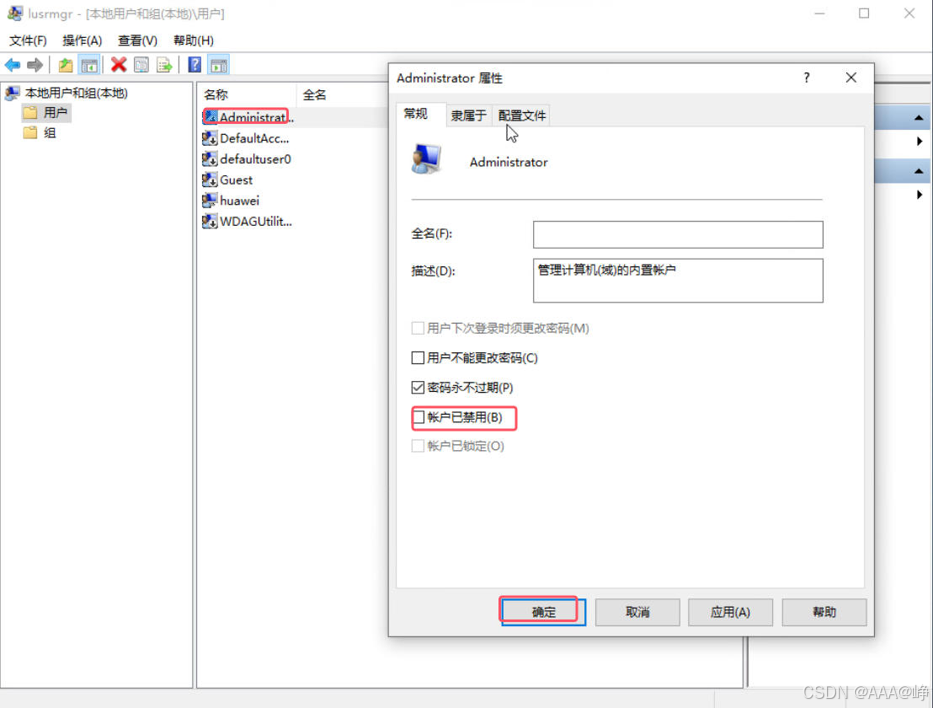The width and height of the screenshot is (933, 708).
Task: Expand the first right-arrow in actions pane
Action: 919,141
